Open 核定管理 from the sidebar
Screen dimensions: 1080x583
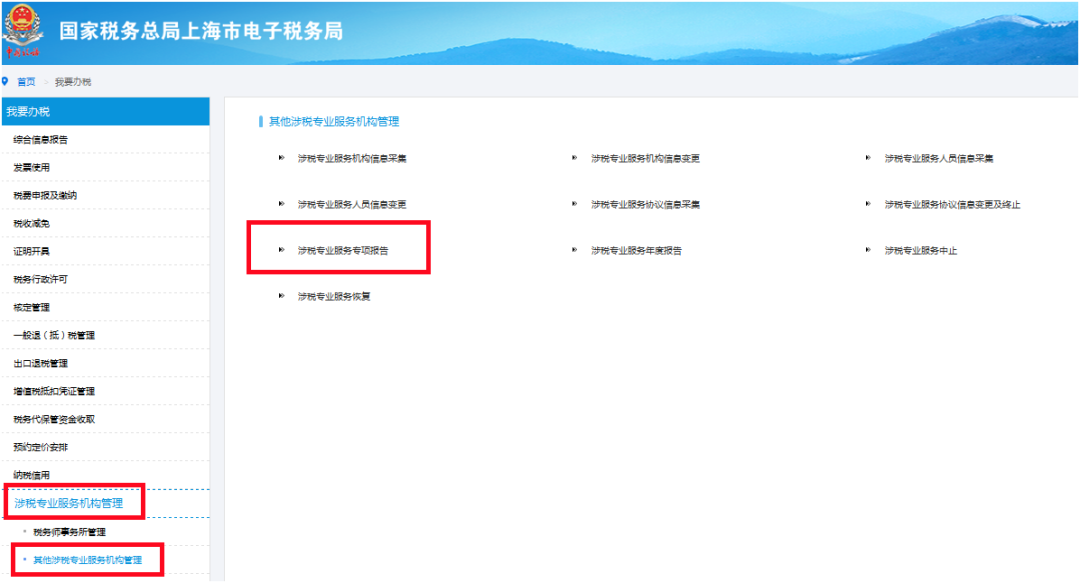(105, 307)
